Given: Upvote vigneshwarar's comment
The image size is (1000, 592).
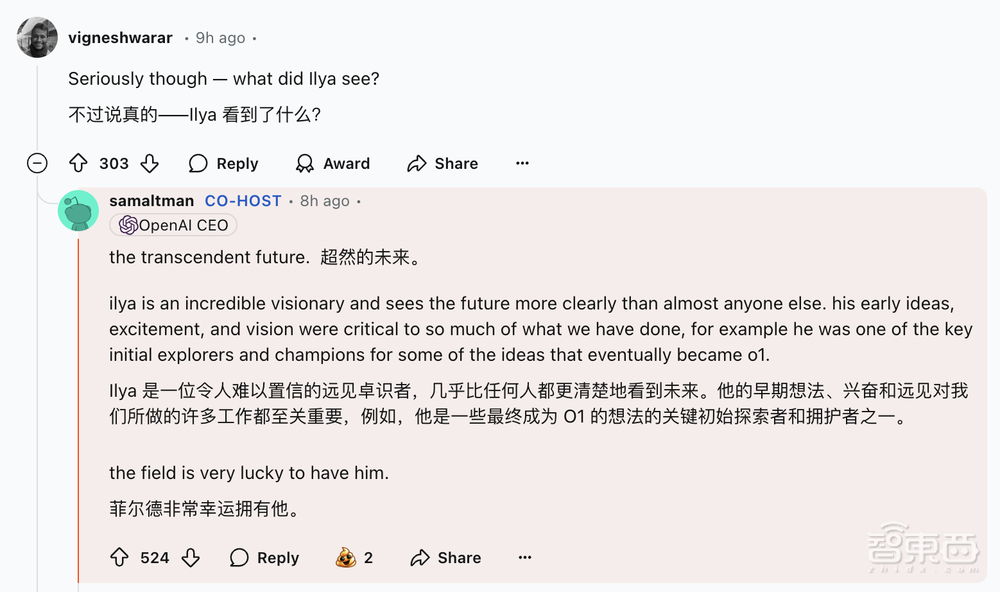Looking at the screenshot, I should click(79, 163).
